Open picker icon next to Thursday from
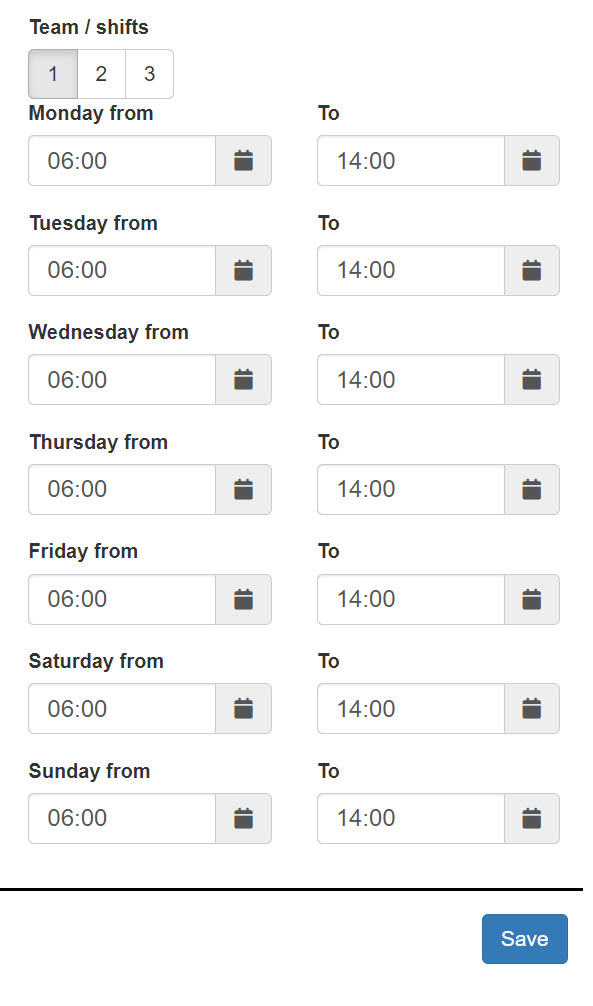Image resolution: width=593 pixels, height=1006 pixels. click(243, 490)
